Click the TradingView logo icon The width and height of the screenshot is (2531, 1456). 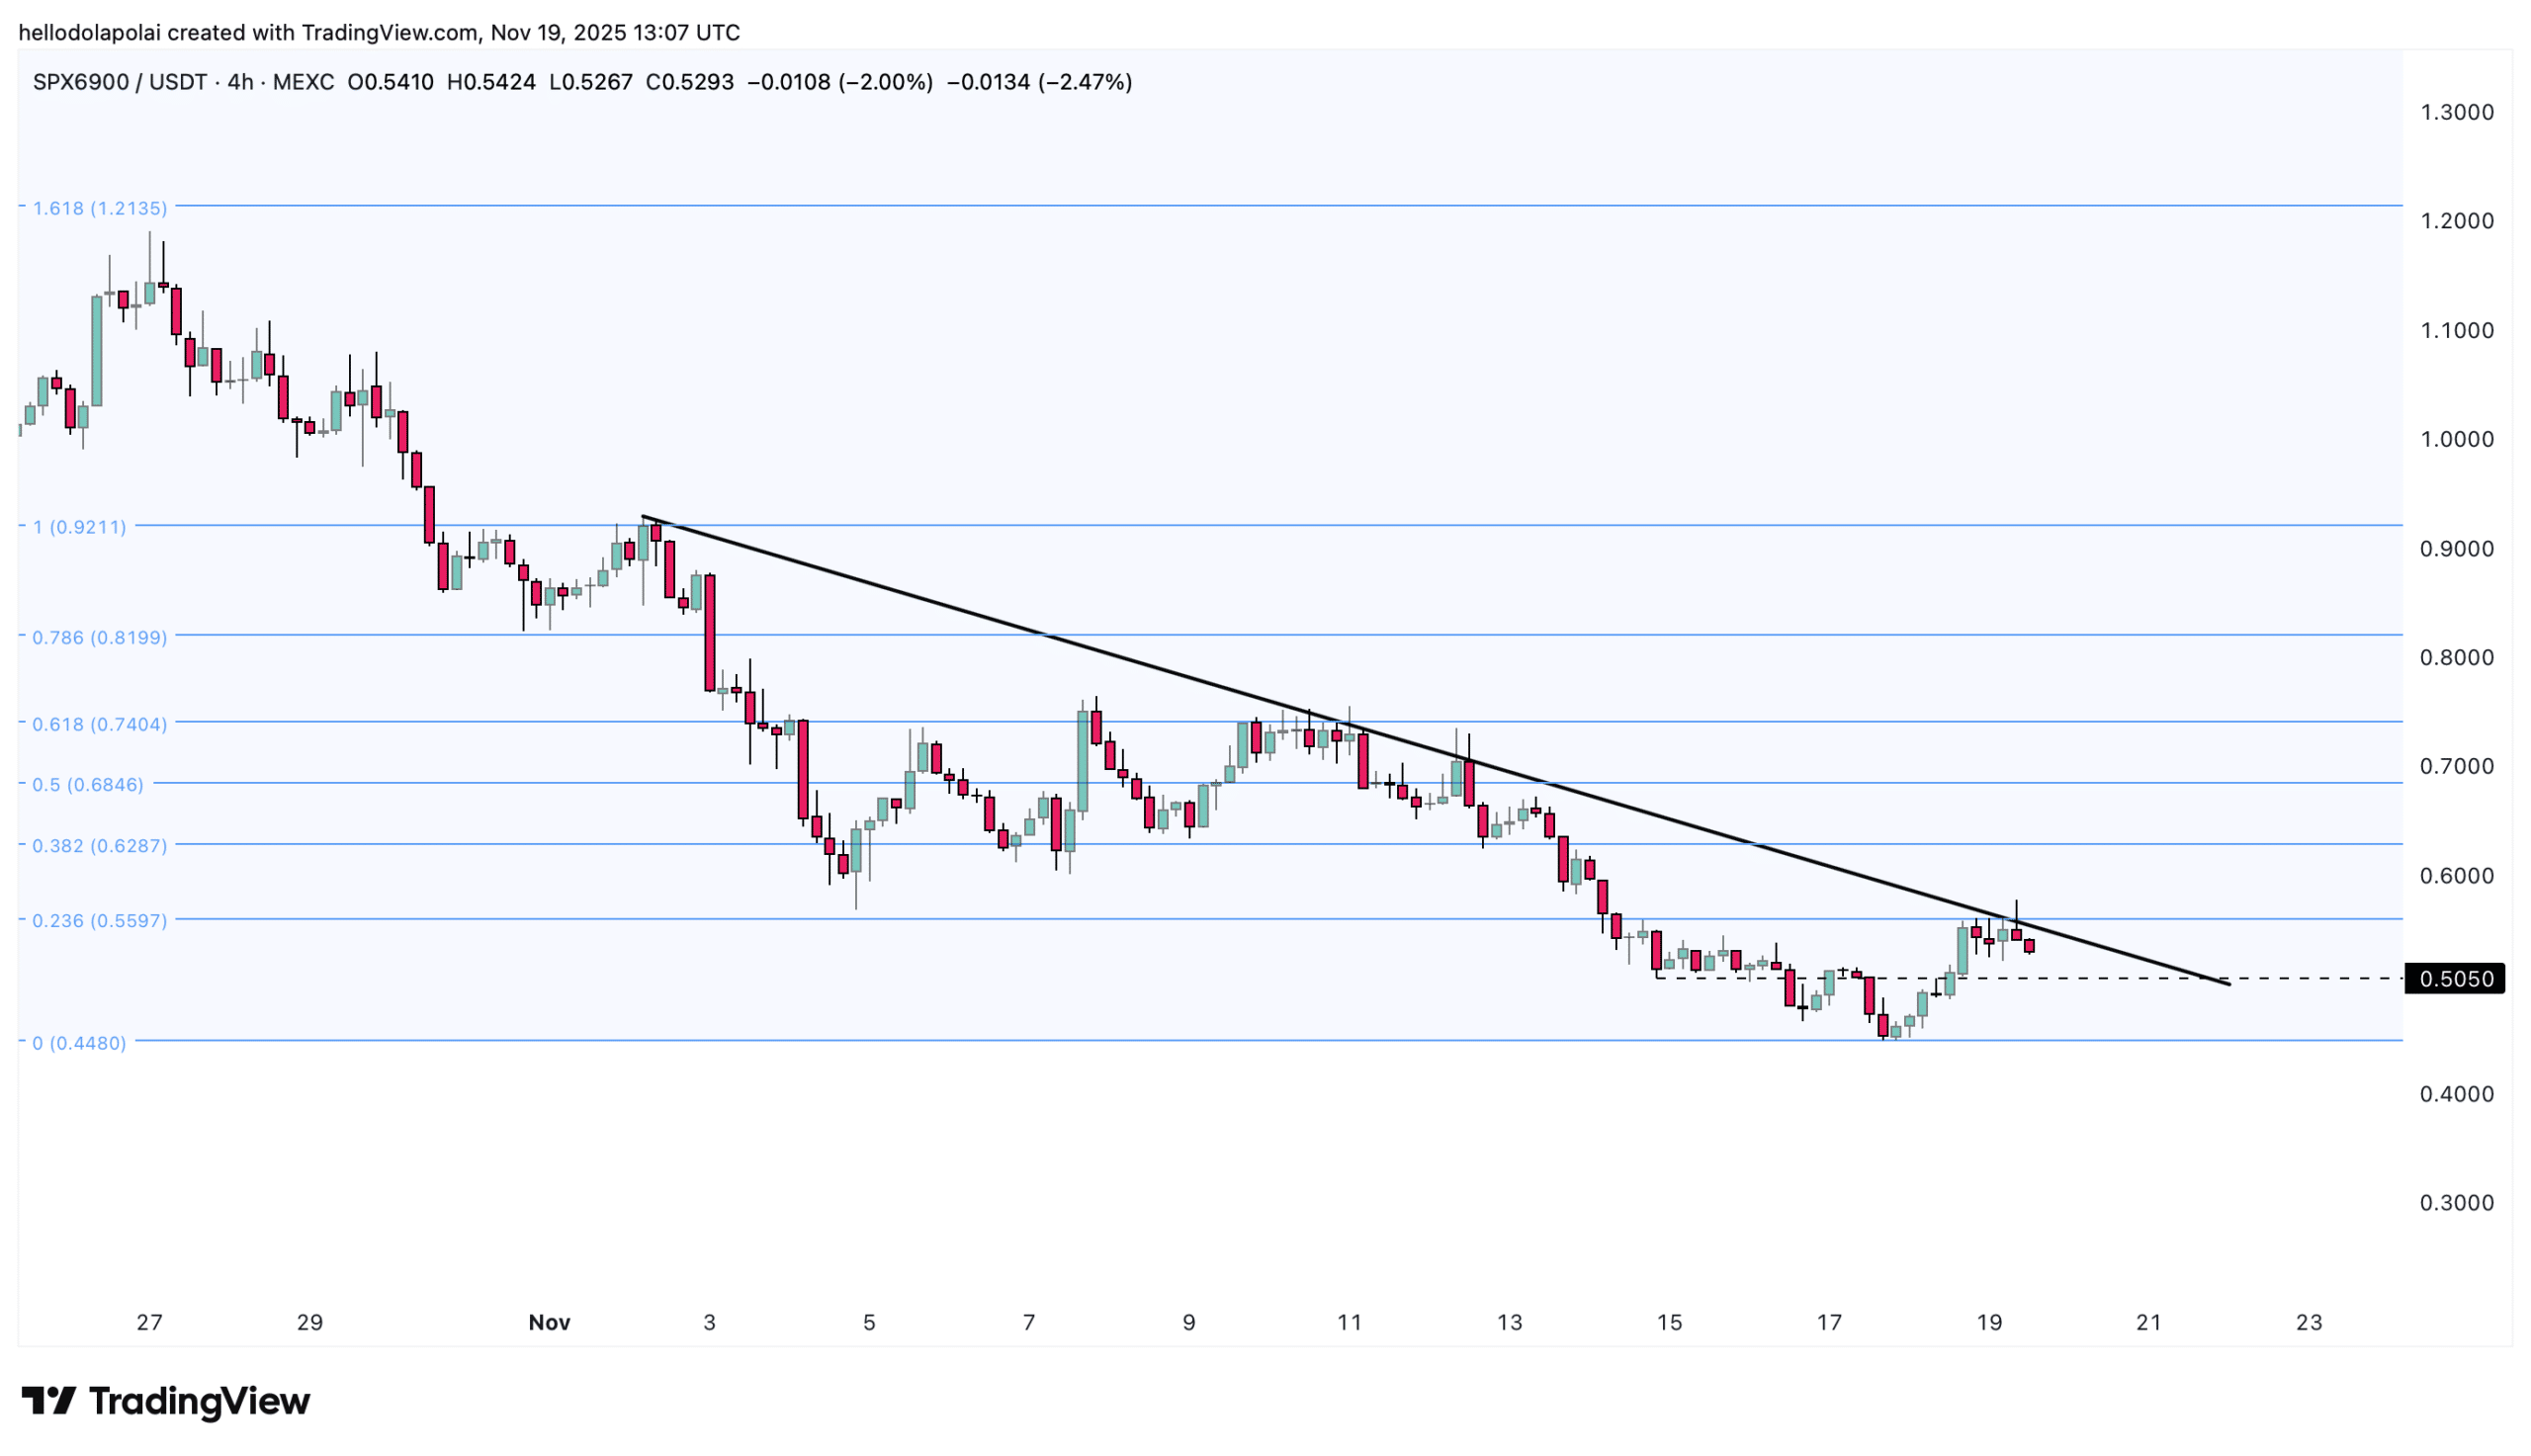pyautogui.click(x=48, y=1401)
